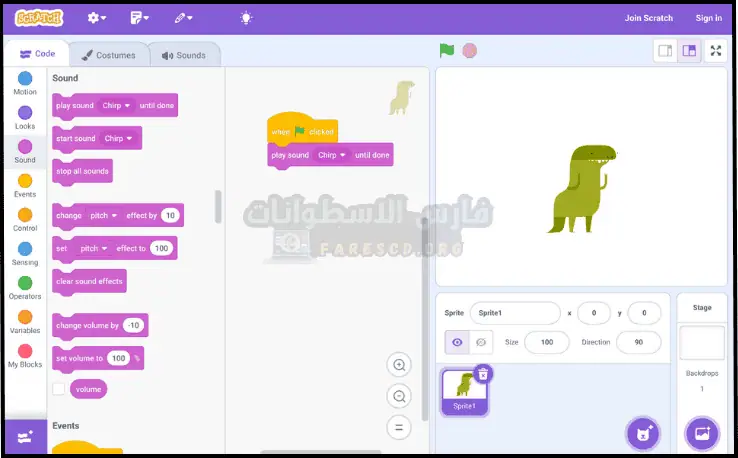The height and width of the screenshot is (458, 738).
Task: Click the sprite Direction input field
Action: coord(638,342)
